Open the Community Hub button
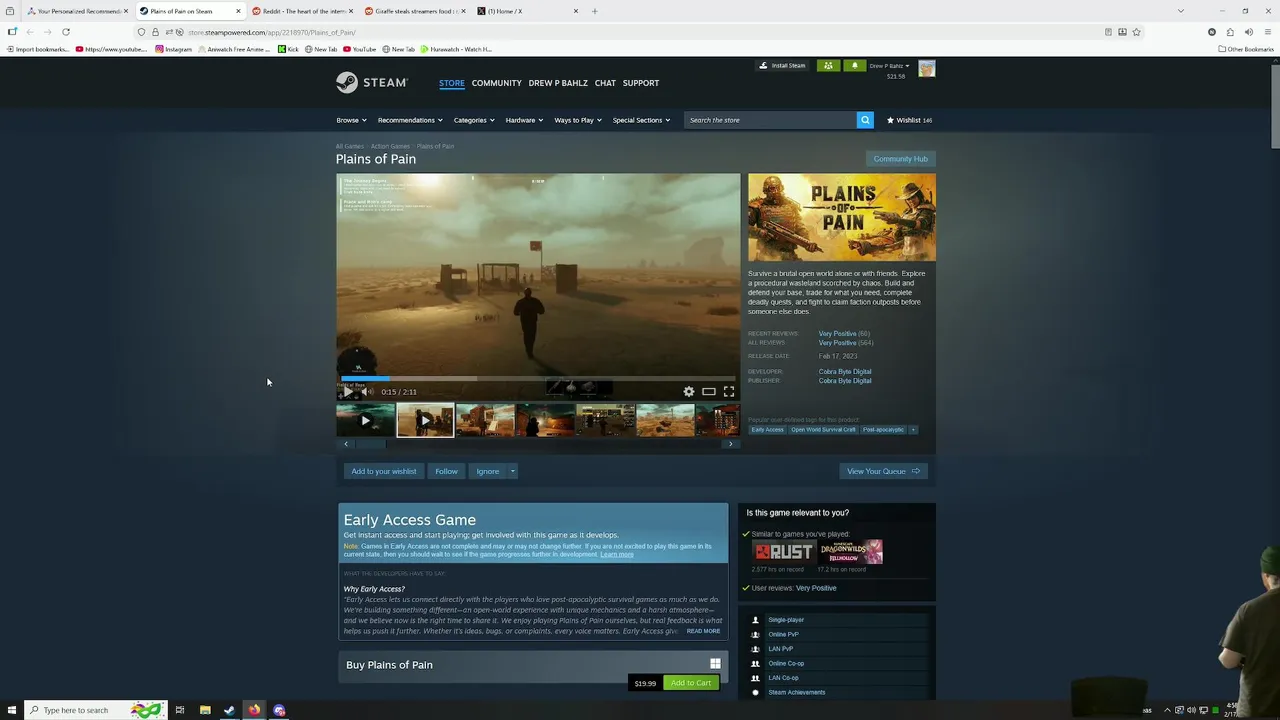Screen dimensions: 1280x720 click(900, 159)
